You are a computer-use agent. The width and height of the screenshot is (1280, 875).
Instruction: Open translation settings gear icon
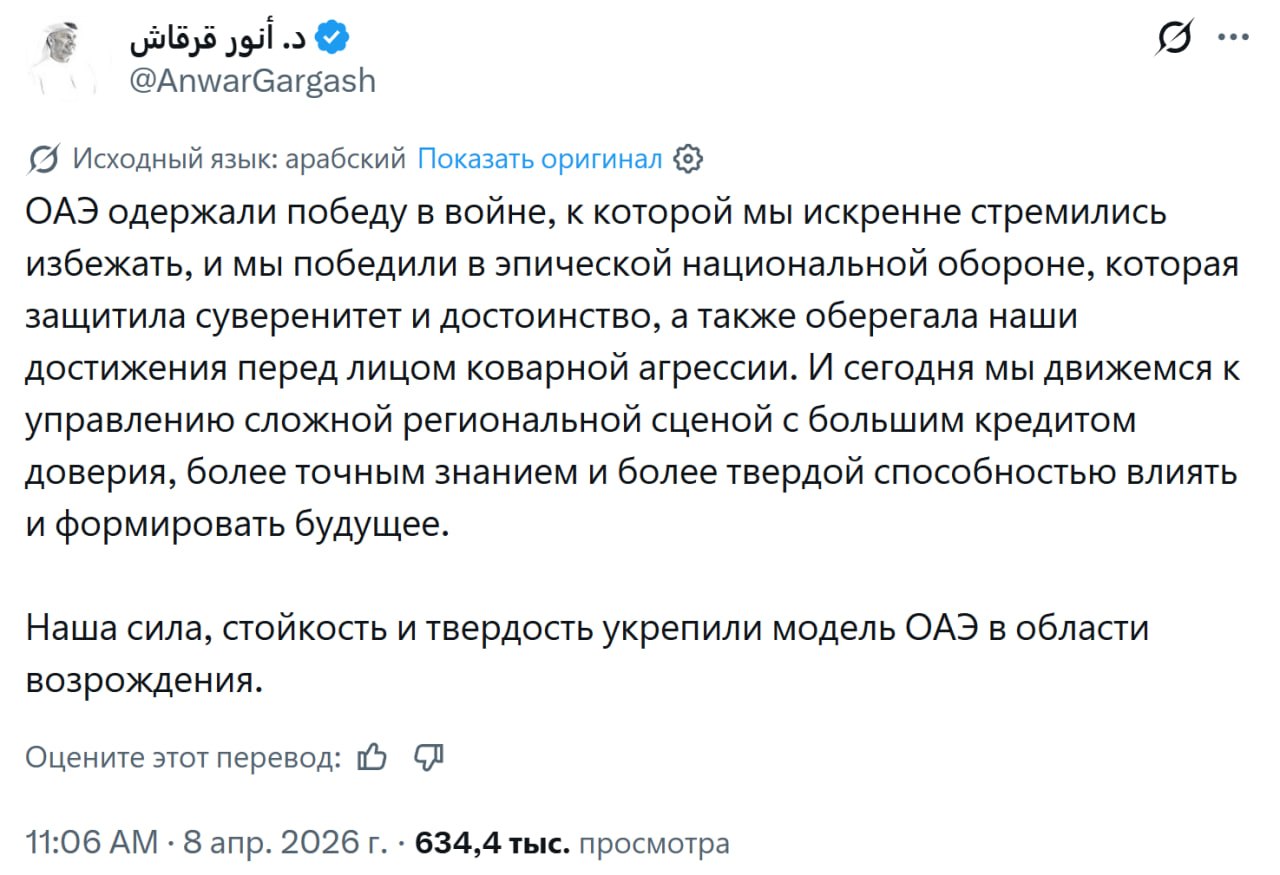(689, 158)
